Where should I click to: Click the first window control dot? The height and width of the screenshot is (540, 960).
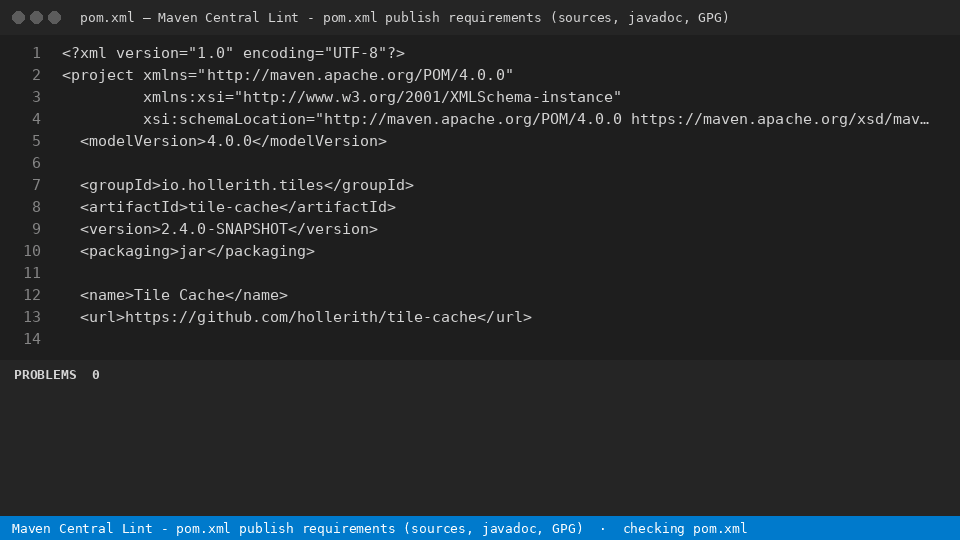[x=18, y=18]
